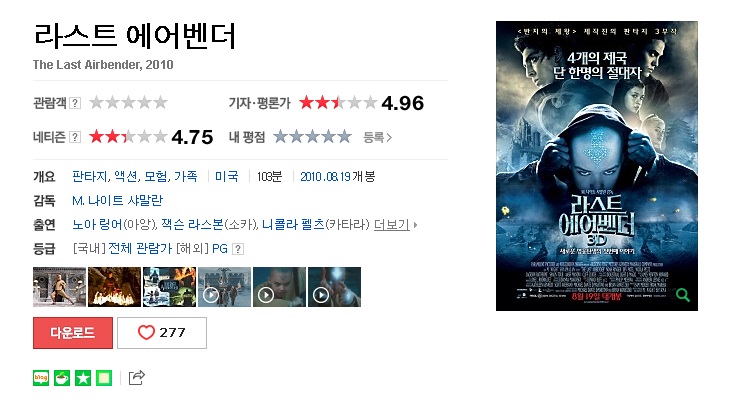Rate the movie with 내 평점 stars
This screenshot has width=732, height=410.
click(x=312, y=137)
